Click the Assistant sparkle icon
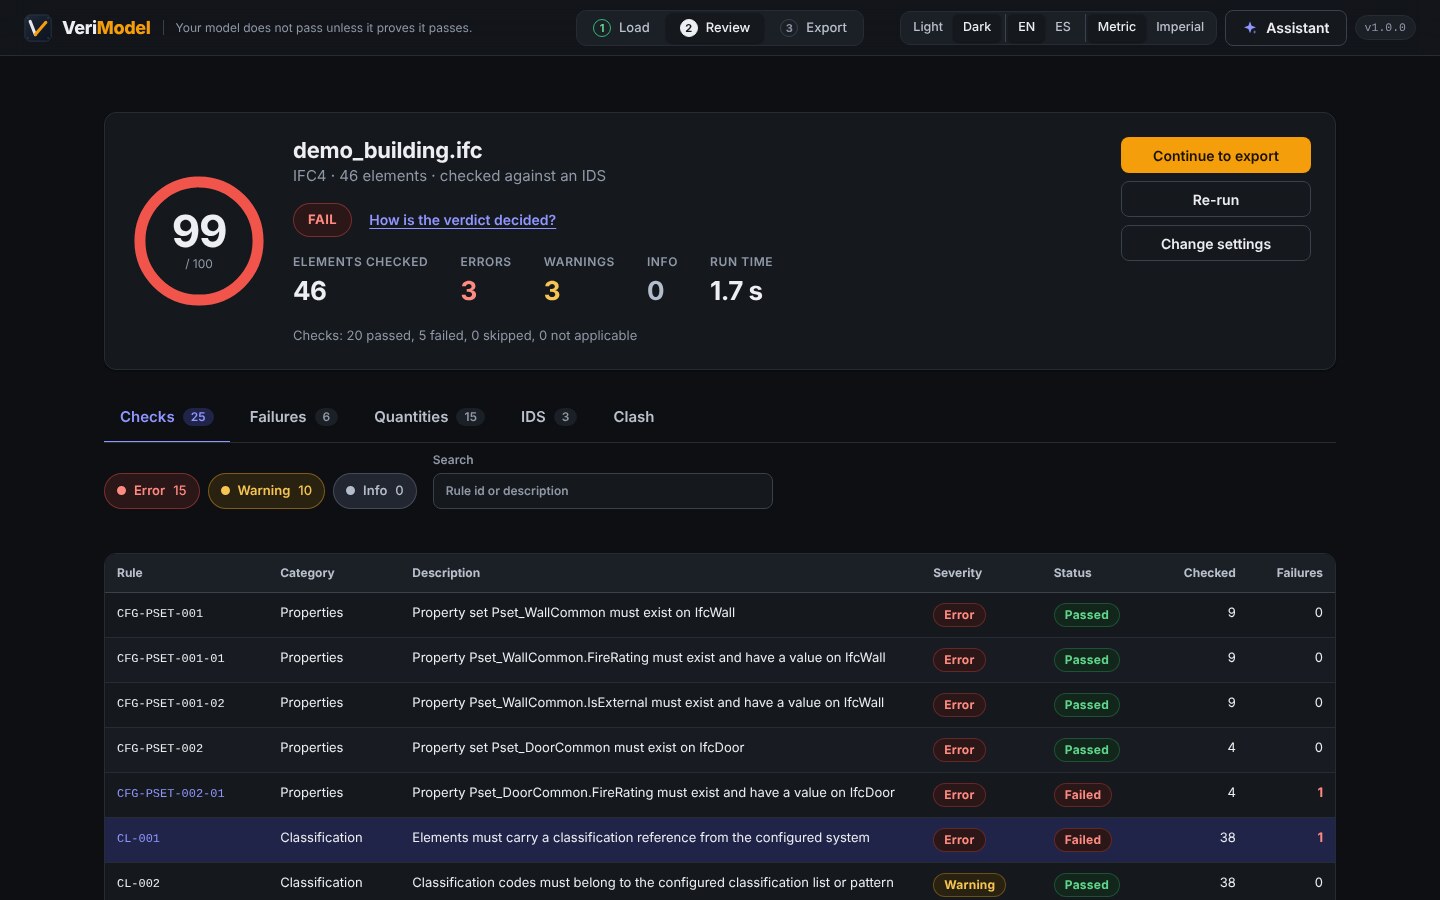 1250,28
